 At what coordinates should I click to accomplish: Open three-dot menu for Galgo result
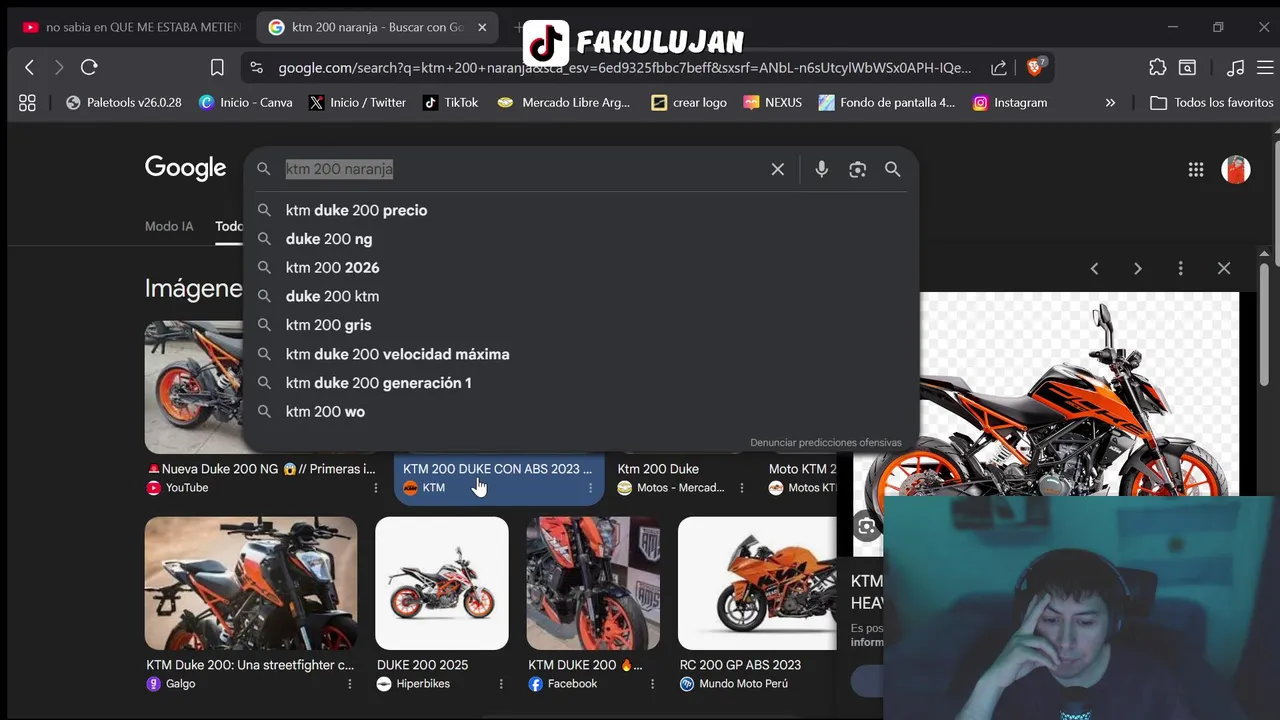[x=349, y=684]
